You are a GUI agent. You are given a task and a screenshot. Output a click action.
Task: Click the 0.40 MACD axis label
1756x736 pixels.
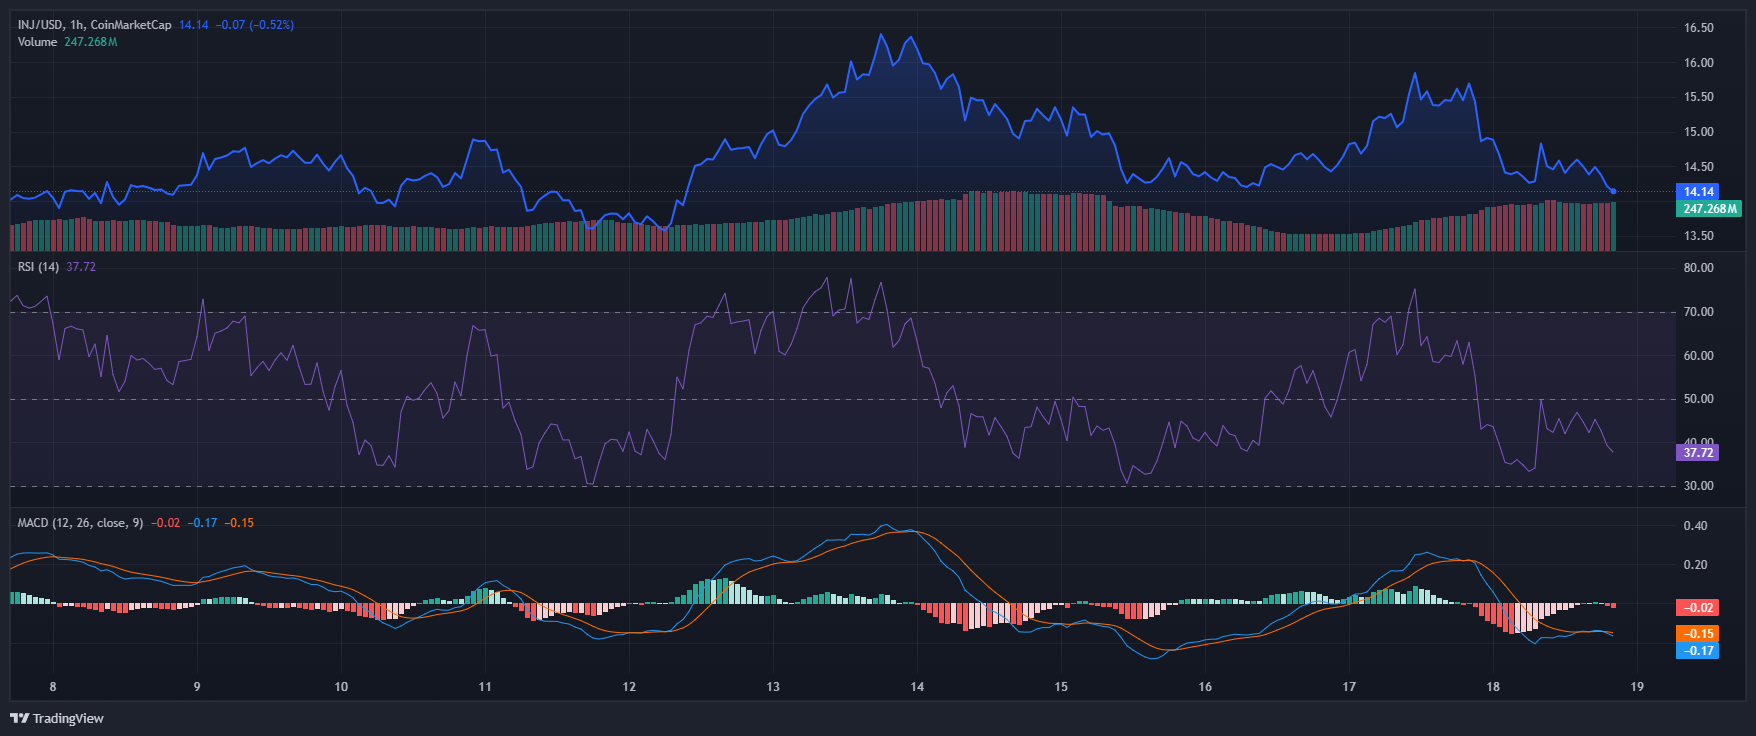click(1695, 526)
